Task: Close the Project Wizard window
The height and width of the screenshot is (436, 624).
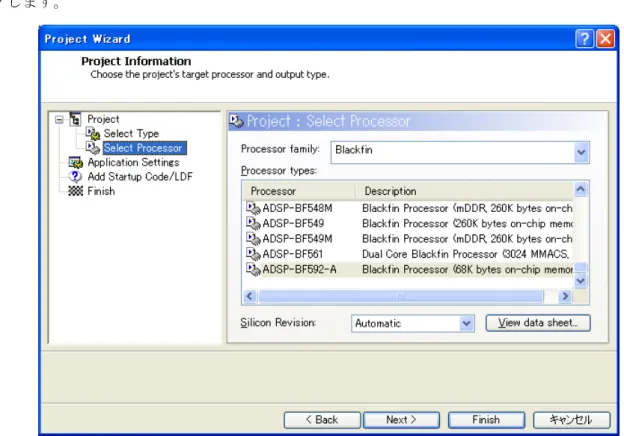Action: pyautogui.click(x=605, y=39)
